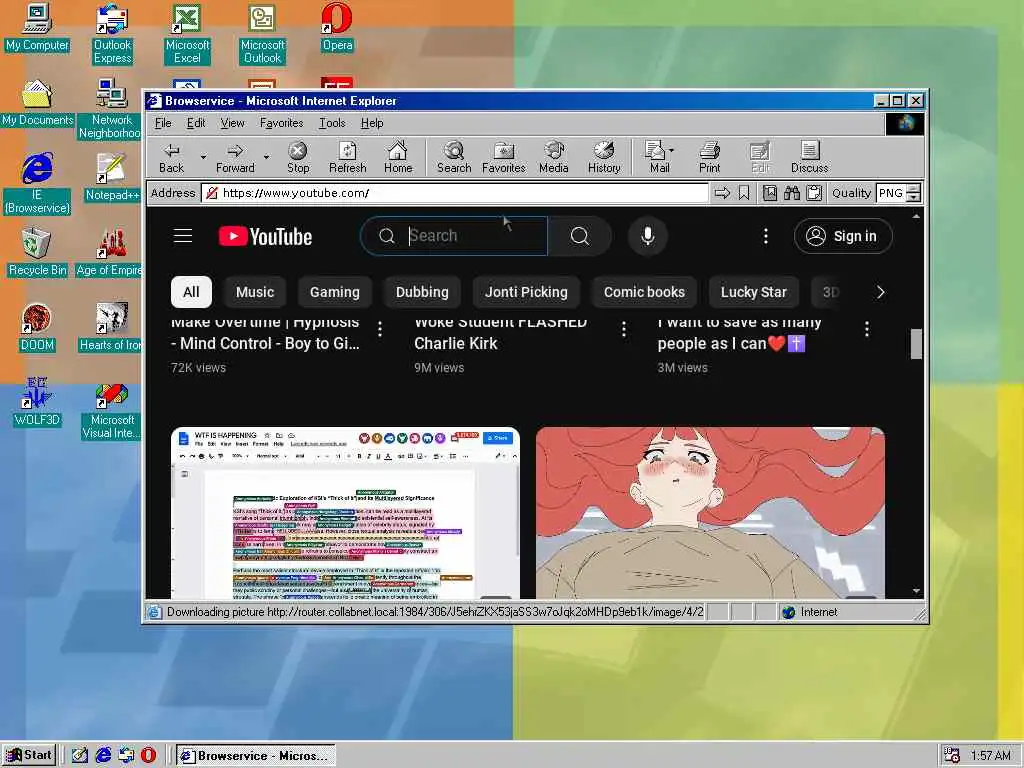Click Browservice taskbar button
Screen dimensions: 1024x768
point(255,756)
